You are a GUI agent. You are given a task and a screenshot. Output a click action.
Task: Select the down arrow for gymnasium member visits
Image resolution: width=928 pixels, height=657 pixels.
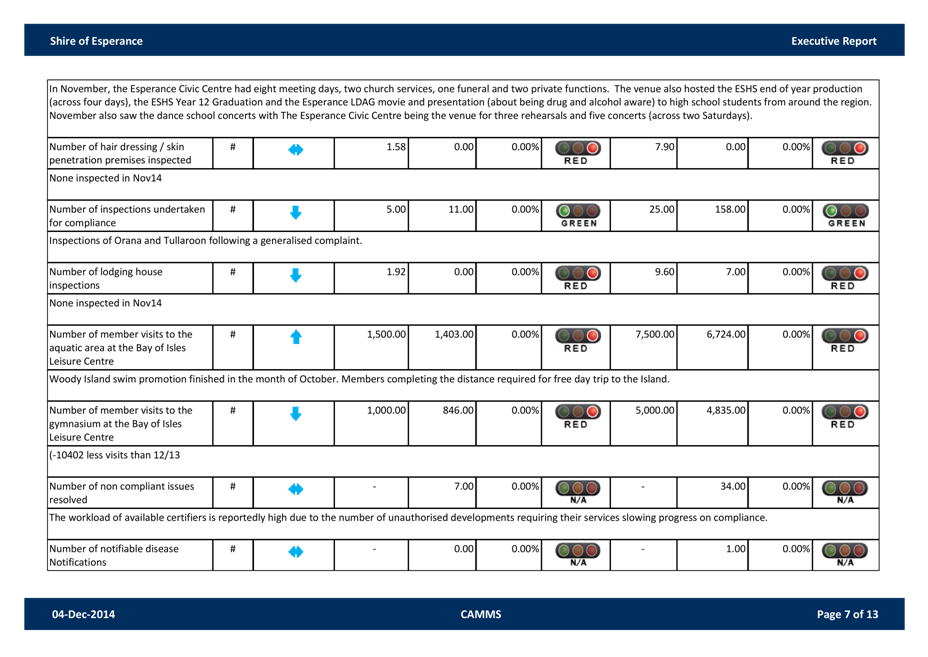[x=295, y=414]
